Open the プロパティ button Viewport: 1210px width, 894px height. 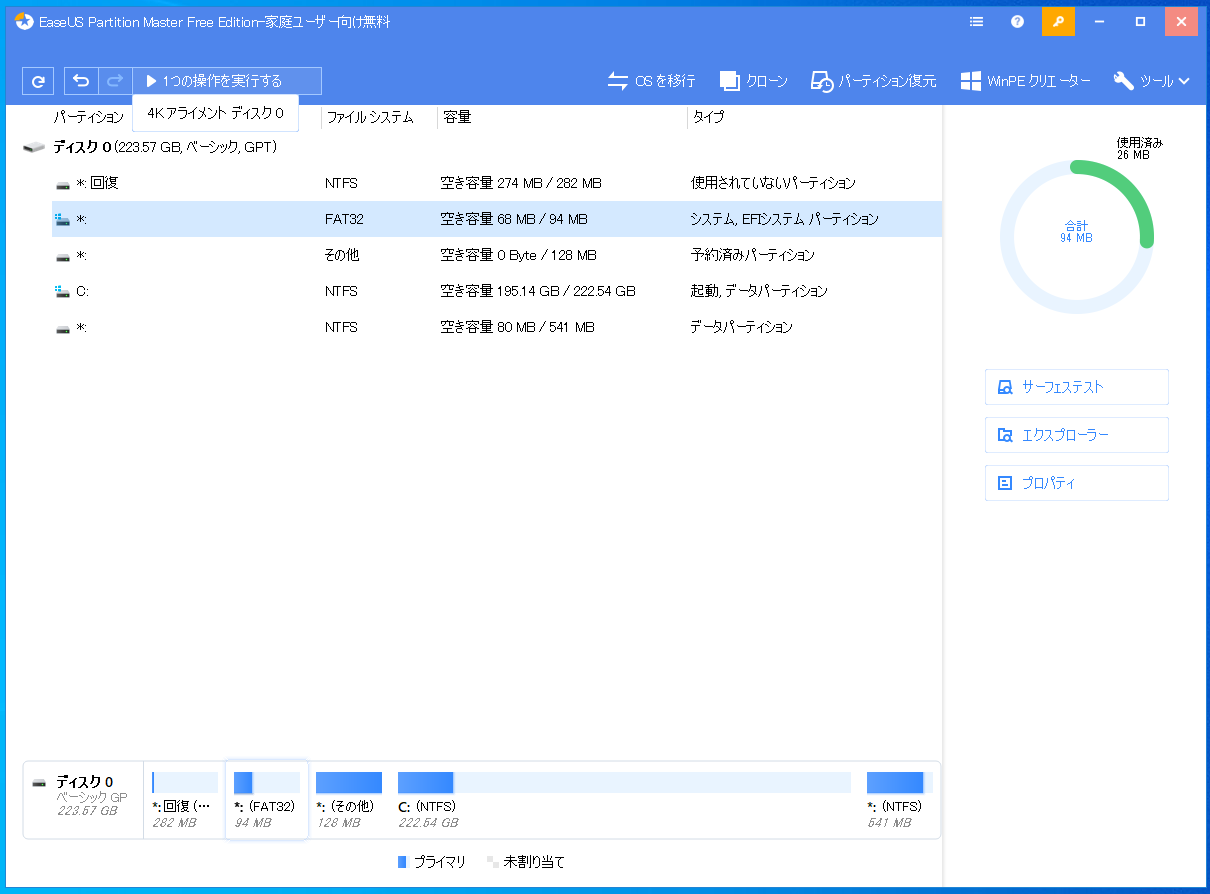coord(1076,483)
